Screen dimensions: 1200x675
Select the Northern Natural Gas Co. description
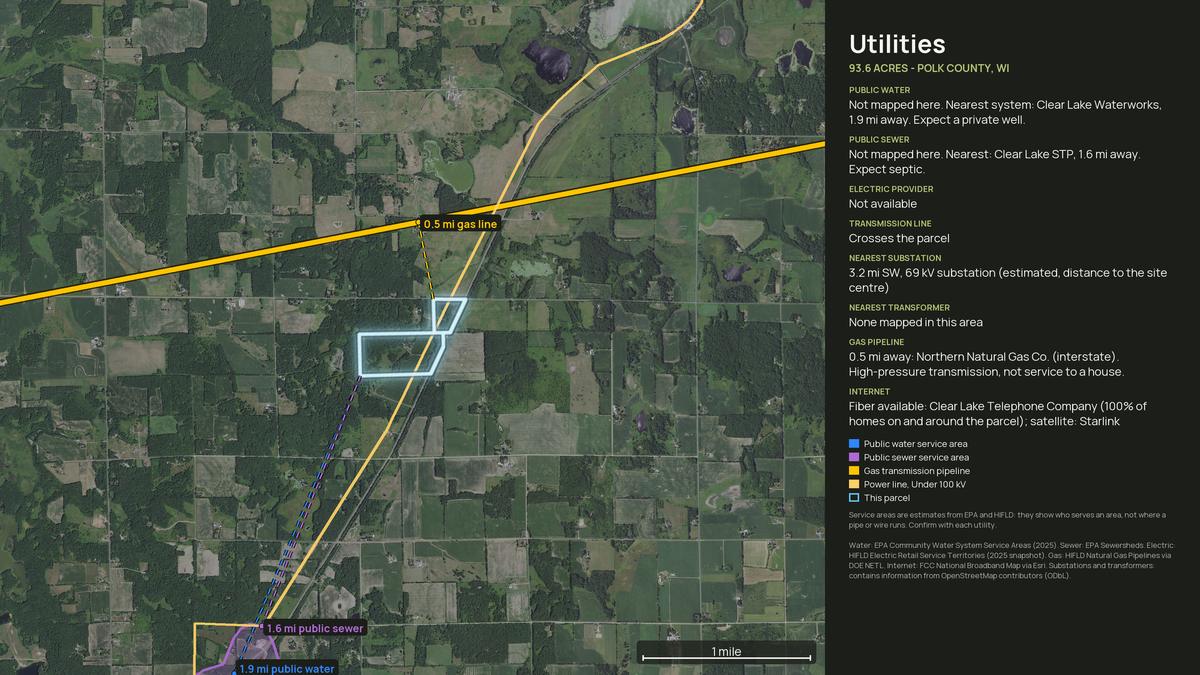[x=986, y=364]
